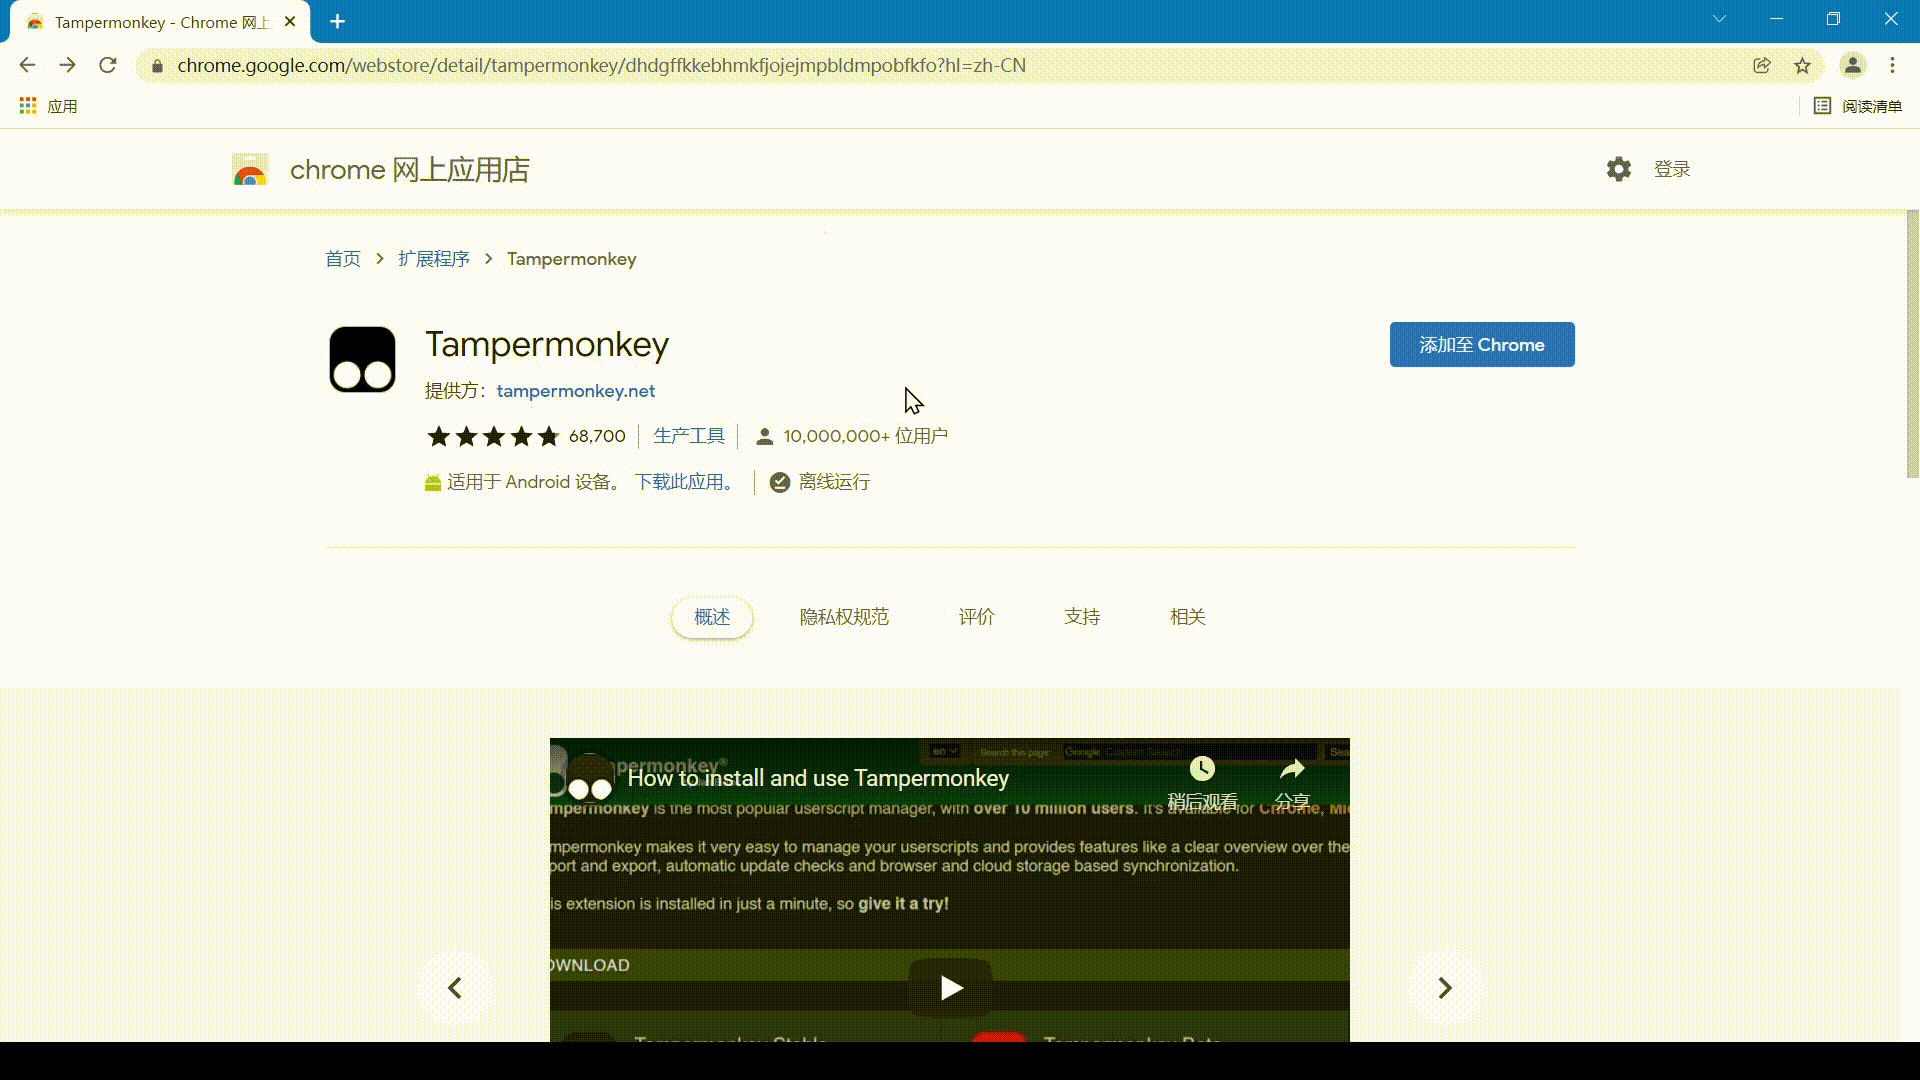The image size is (1920, 1080).
Task: Click the 添加至 Chrome button
Action: point(1481,345)
